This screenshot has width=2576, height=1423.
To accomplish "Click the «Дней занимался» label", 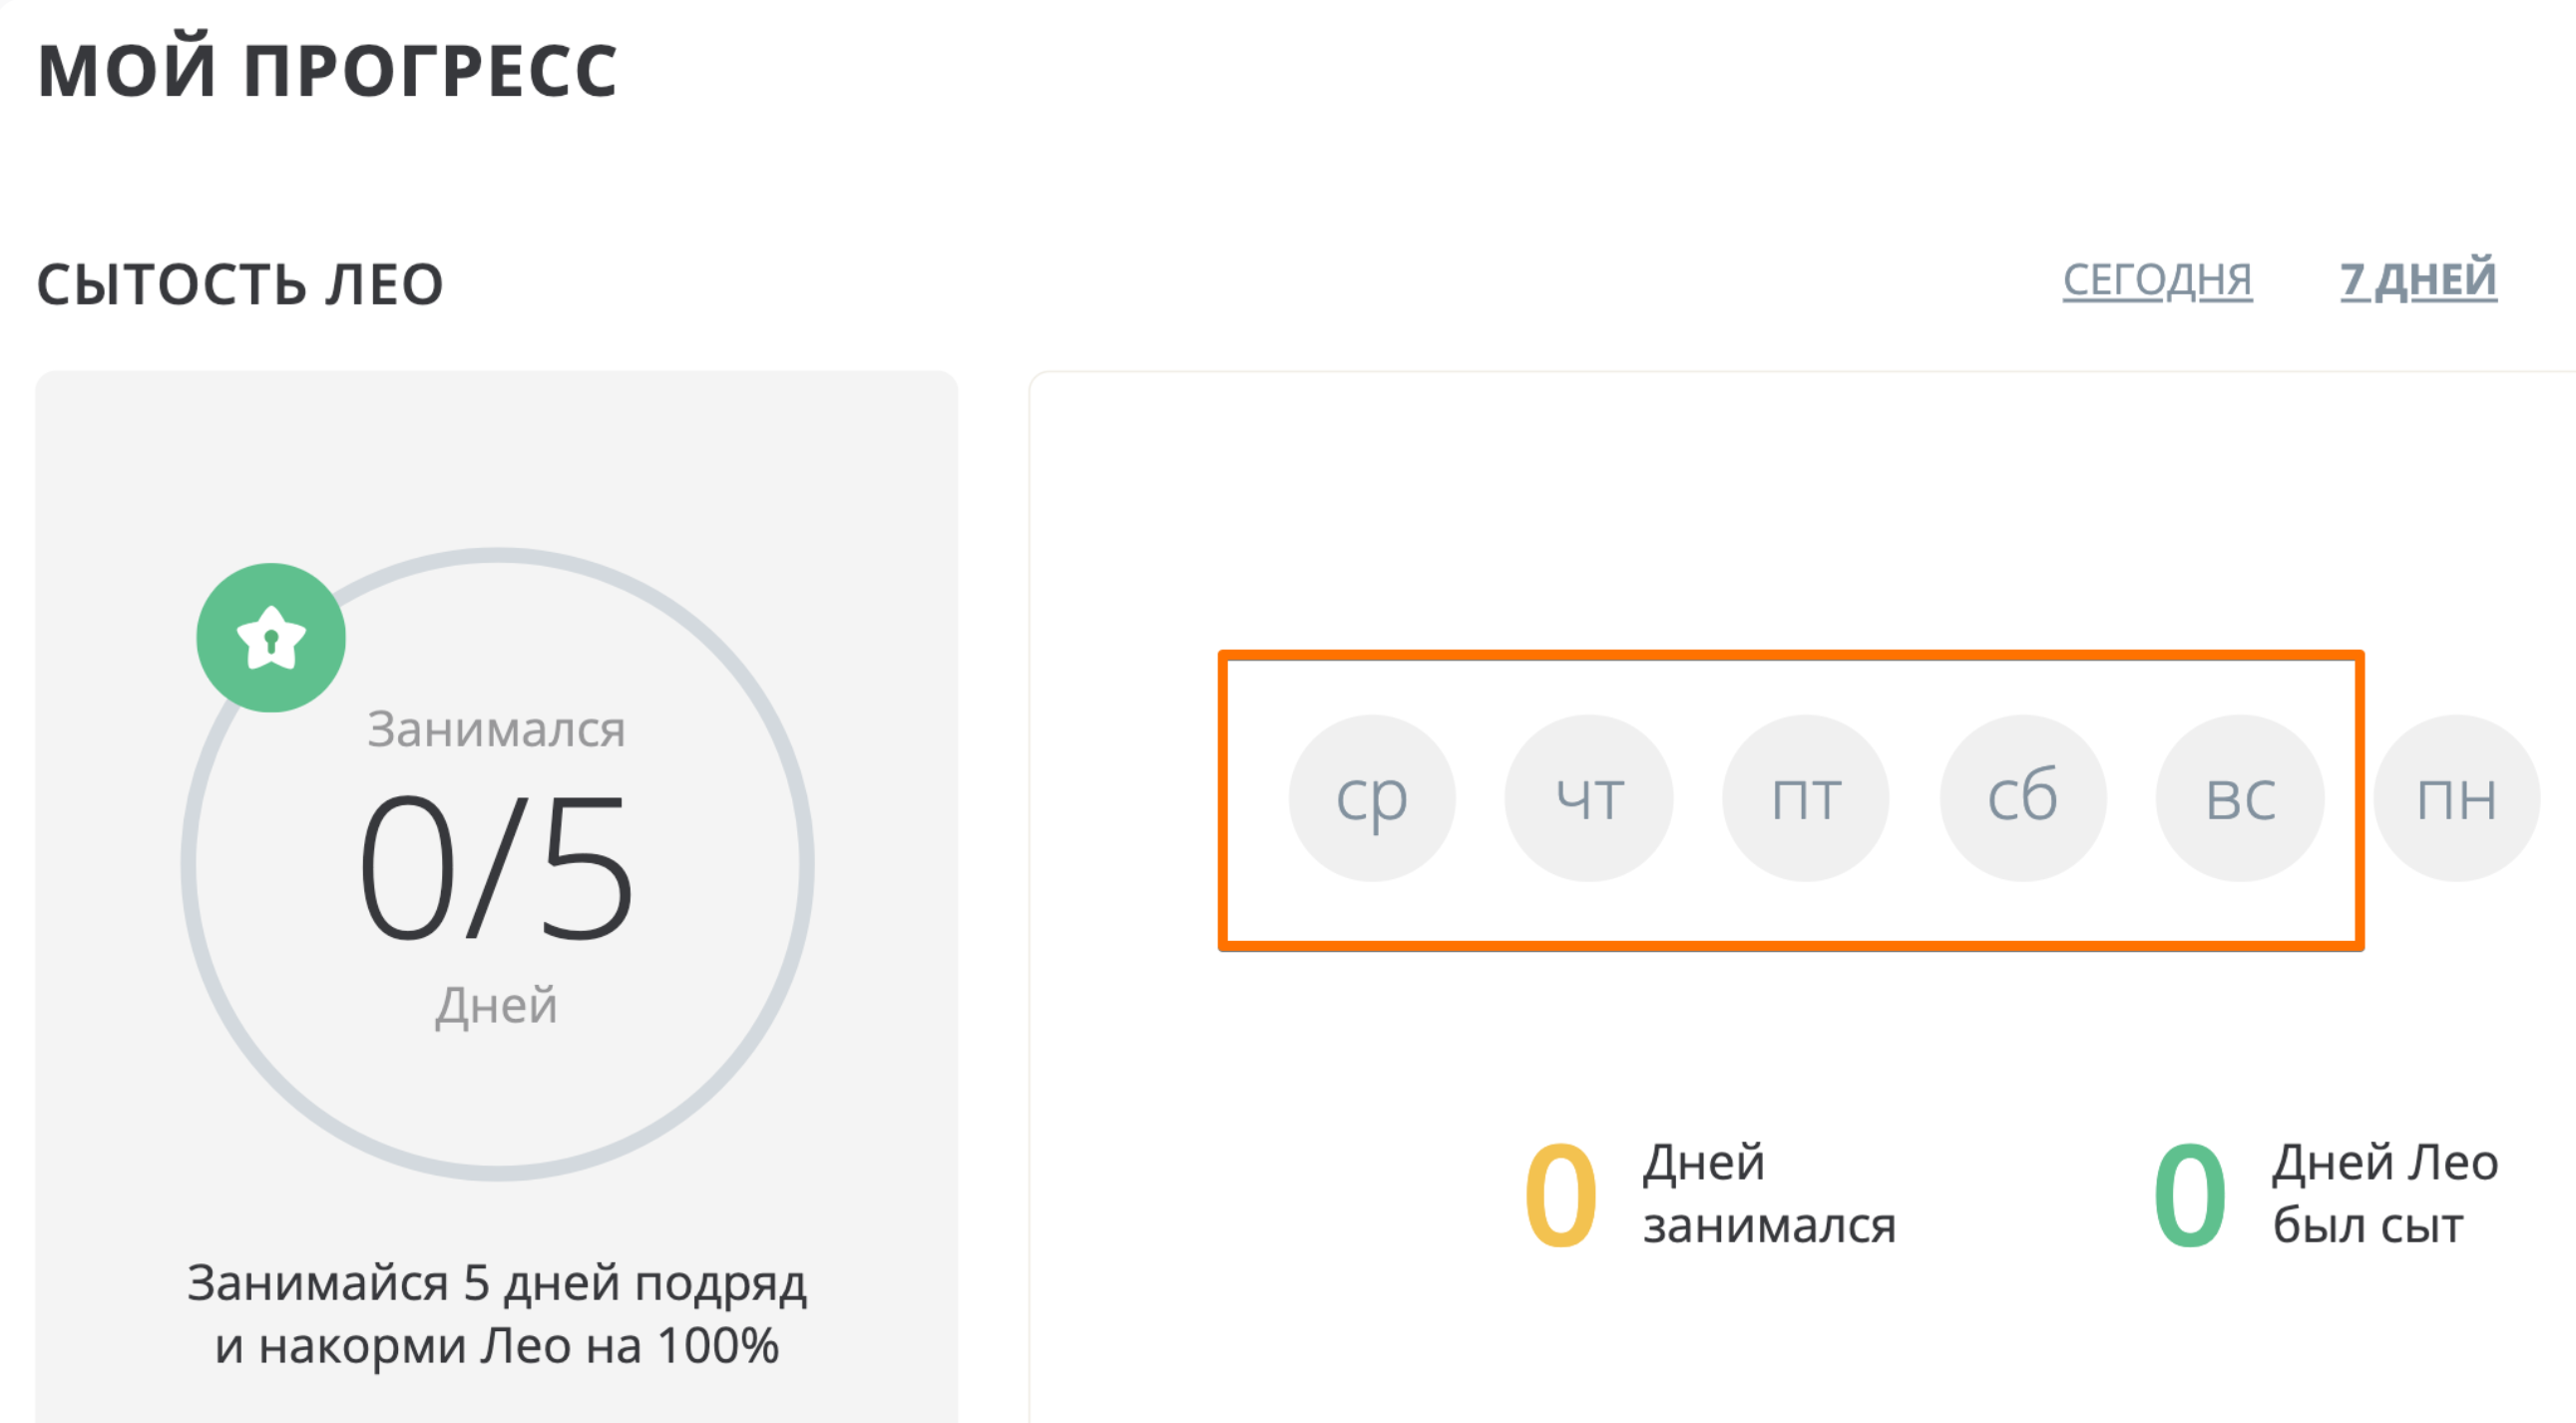I will (x=1768, y=1194).
